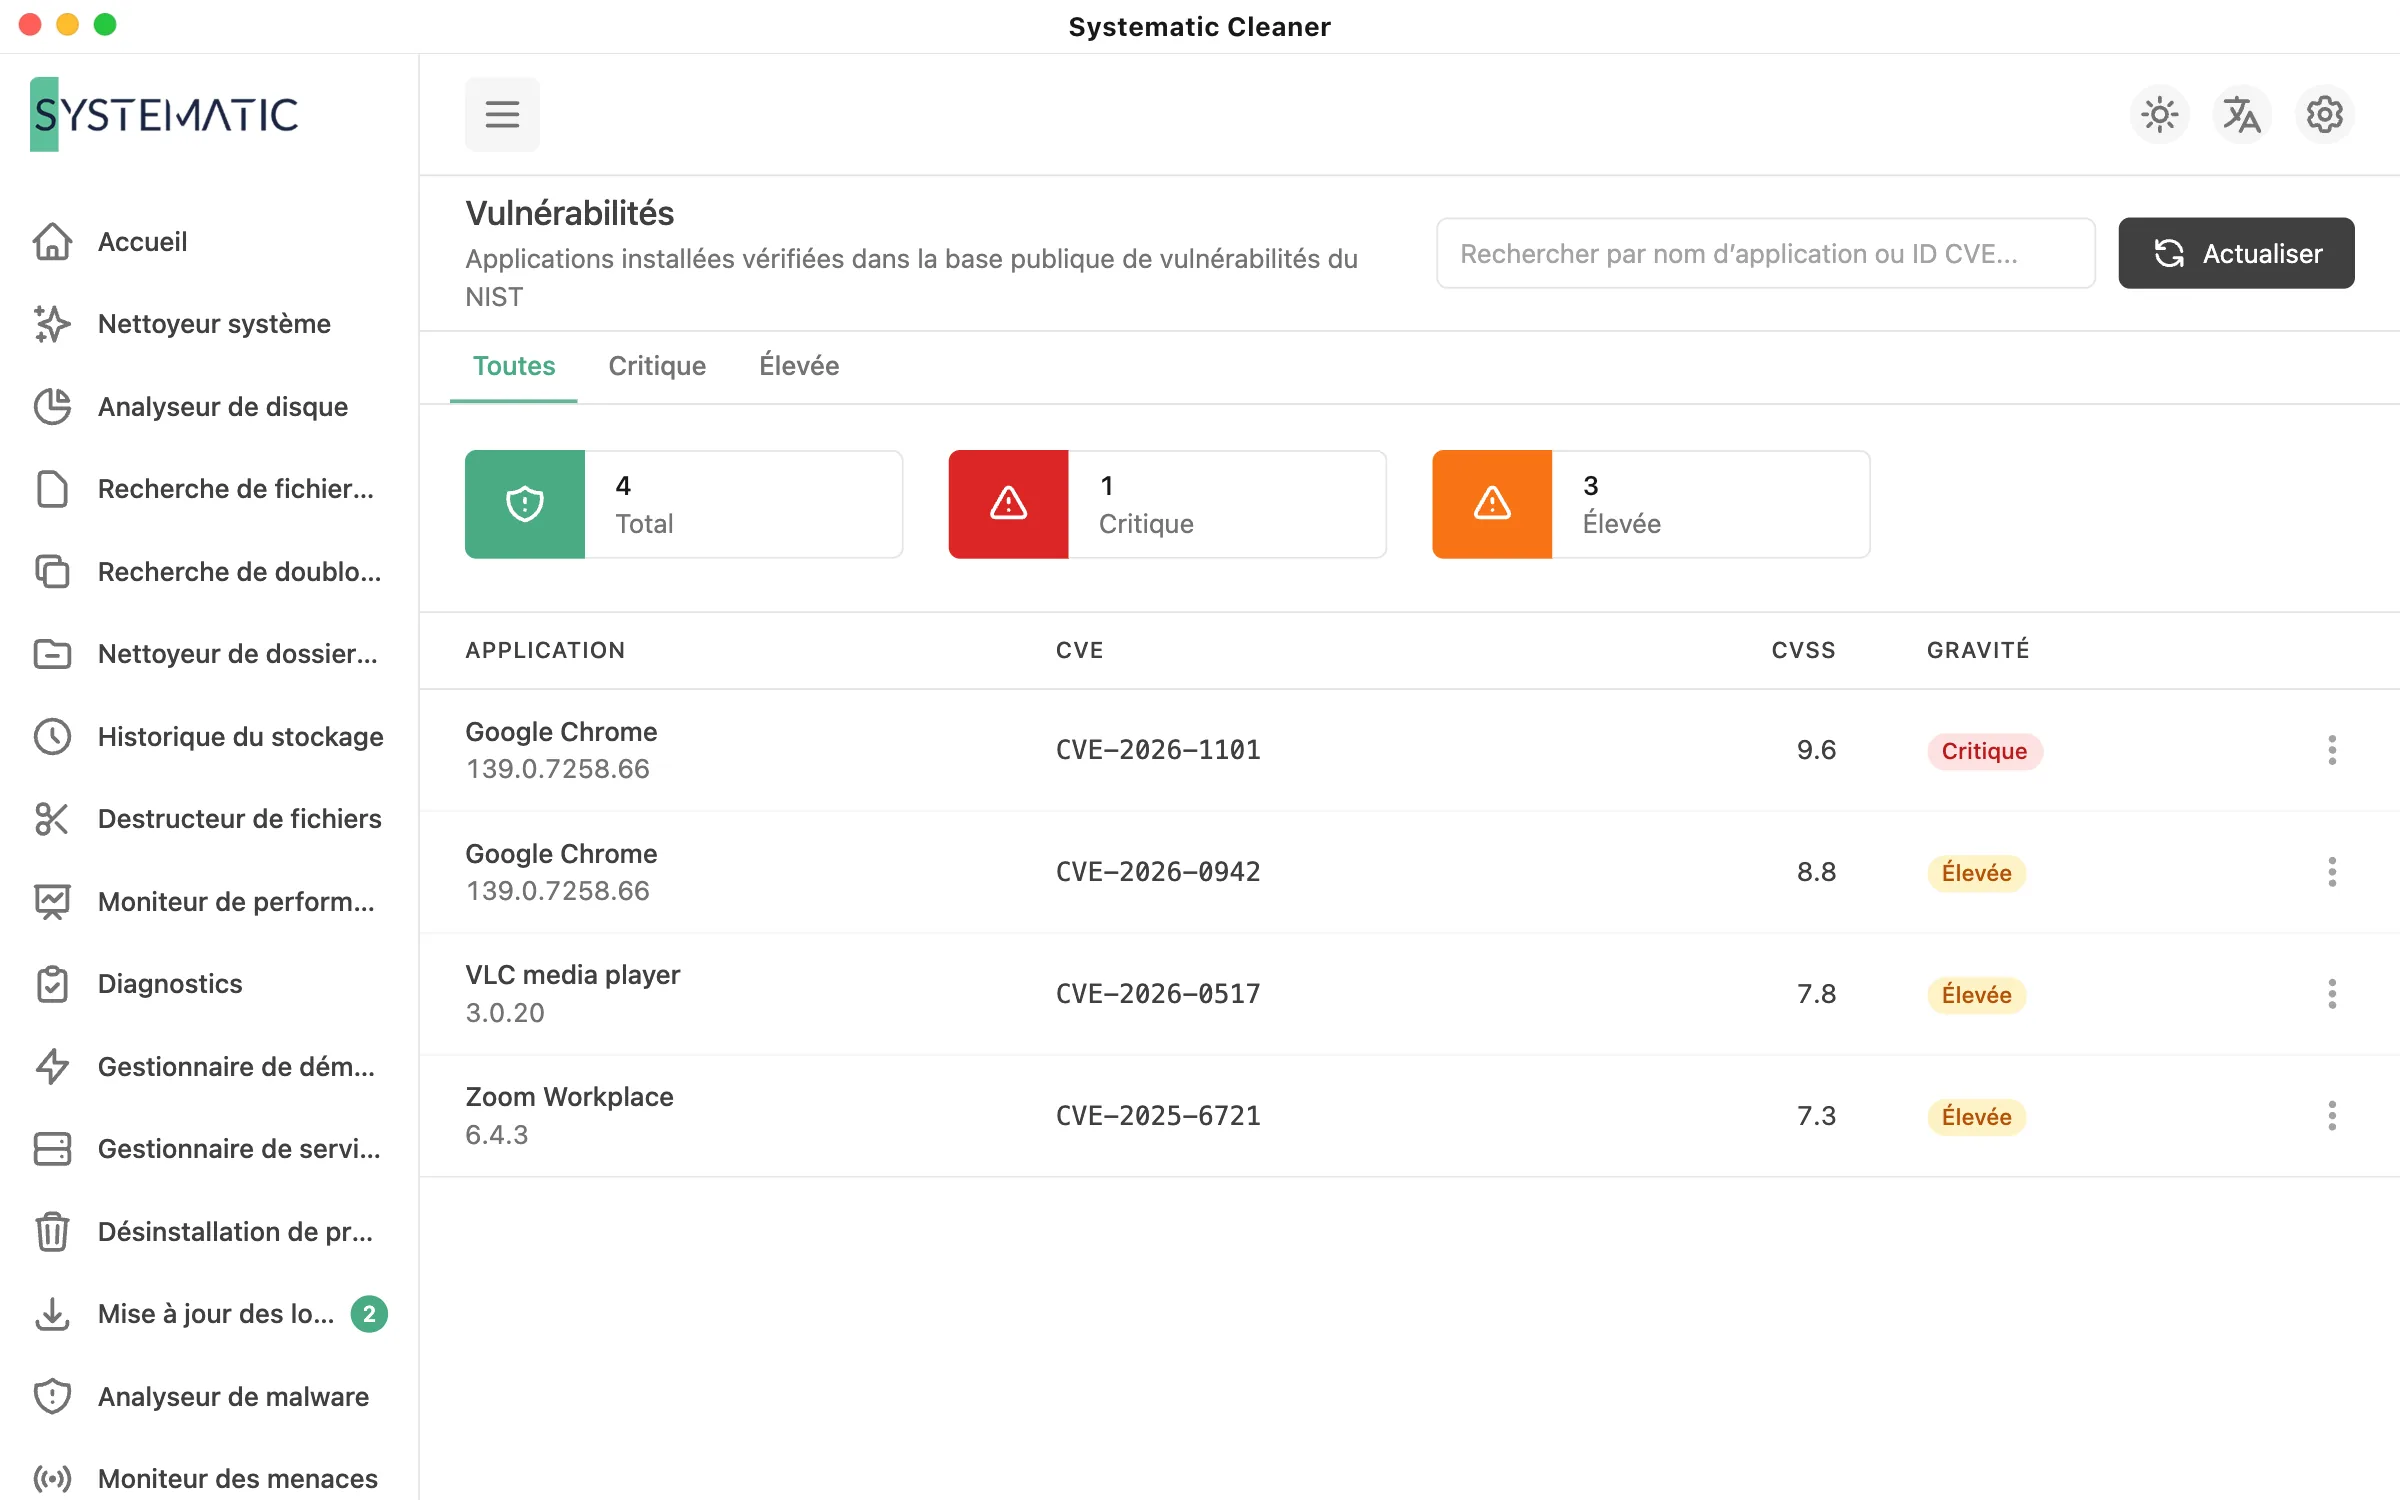Open the language translation icon
Image resolution: width=2400 pixels, height=1500 pixels.
coord(2242,115)
